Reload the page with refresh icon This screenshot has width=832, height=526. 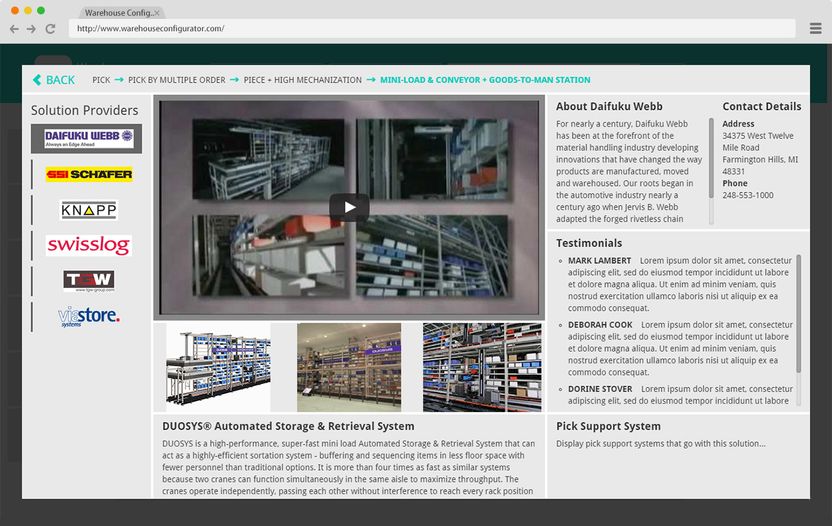(x=50, y=29)
